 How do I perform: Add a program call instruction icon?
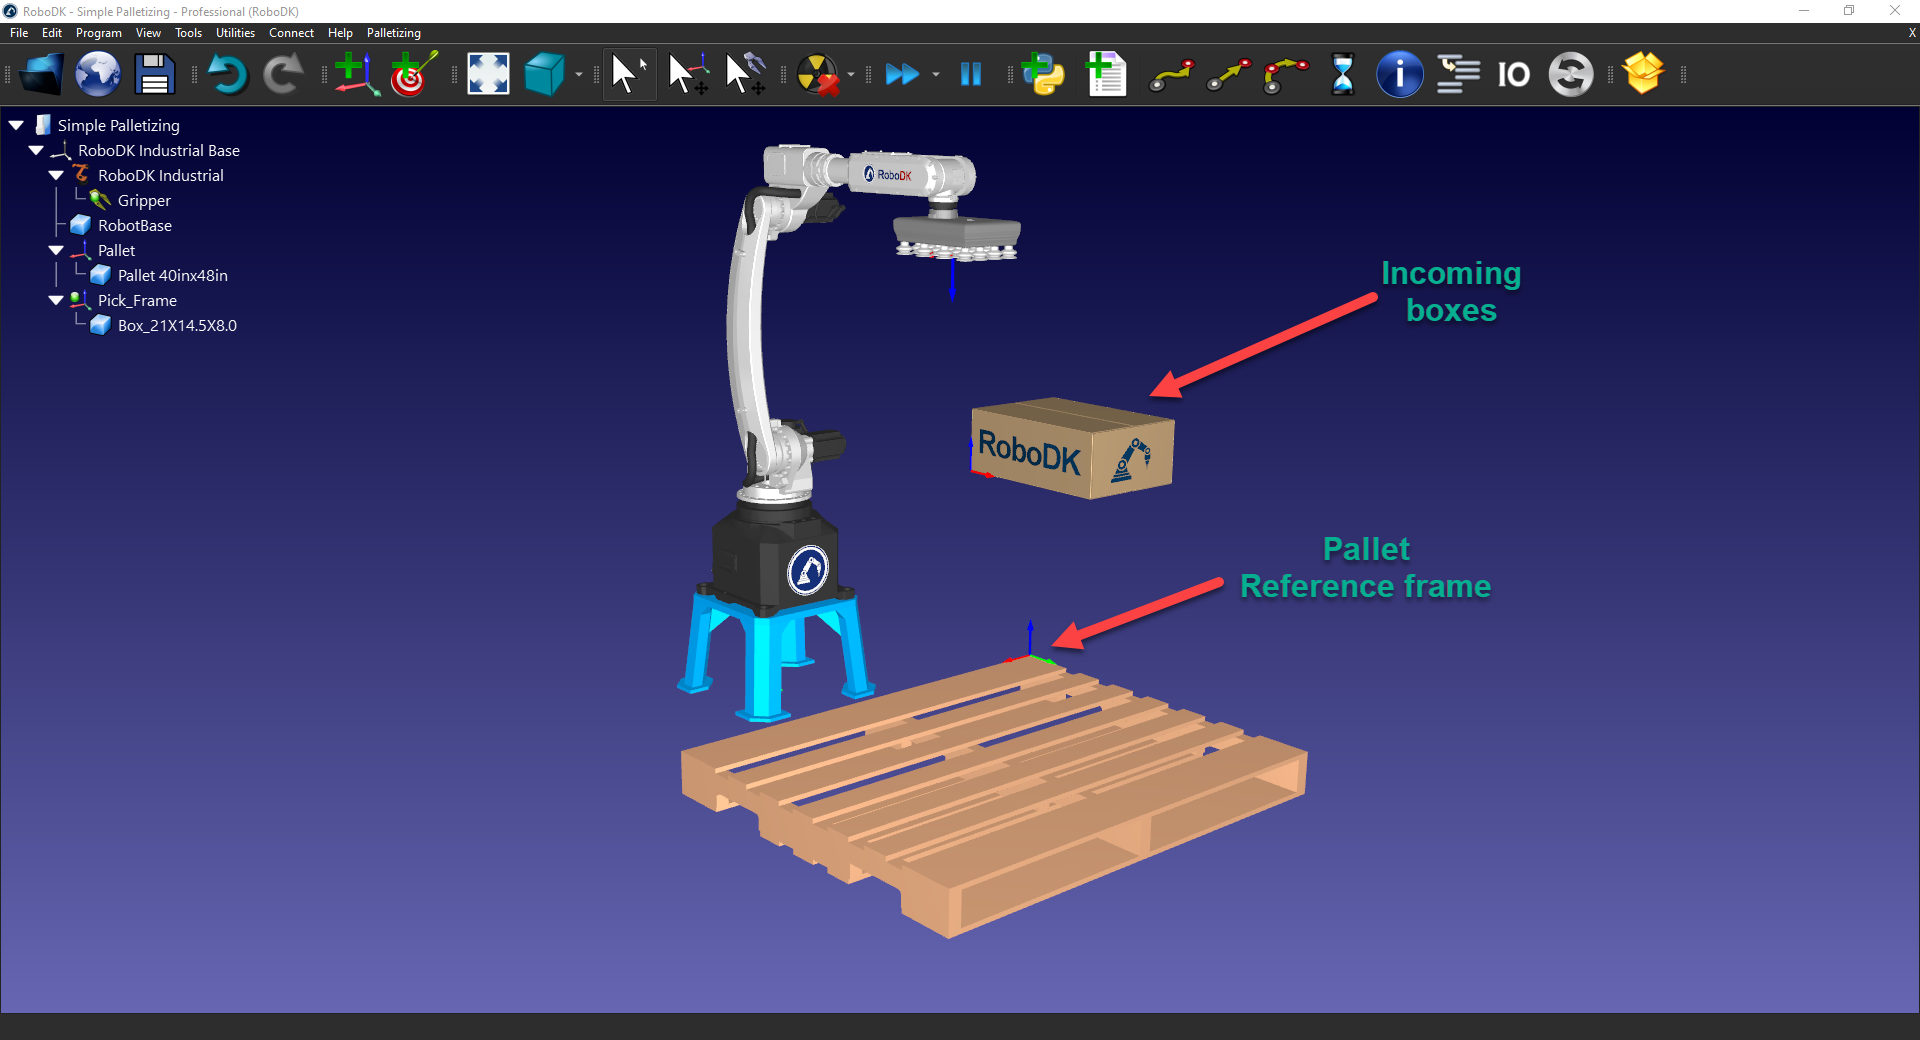click(x=1458, y=74)
